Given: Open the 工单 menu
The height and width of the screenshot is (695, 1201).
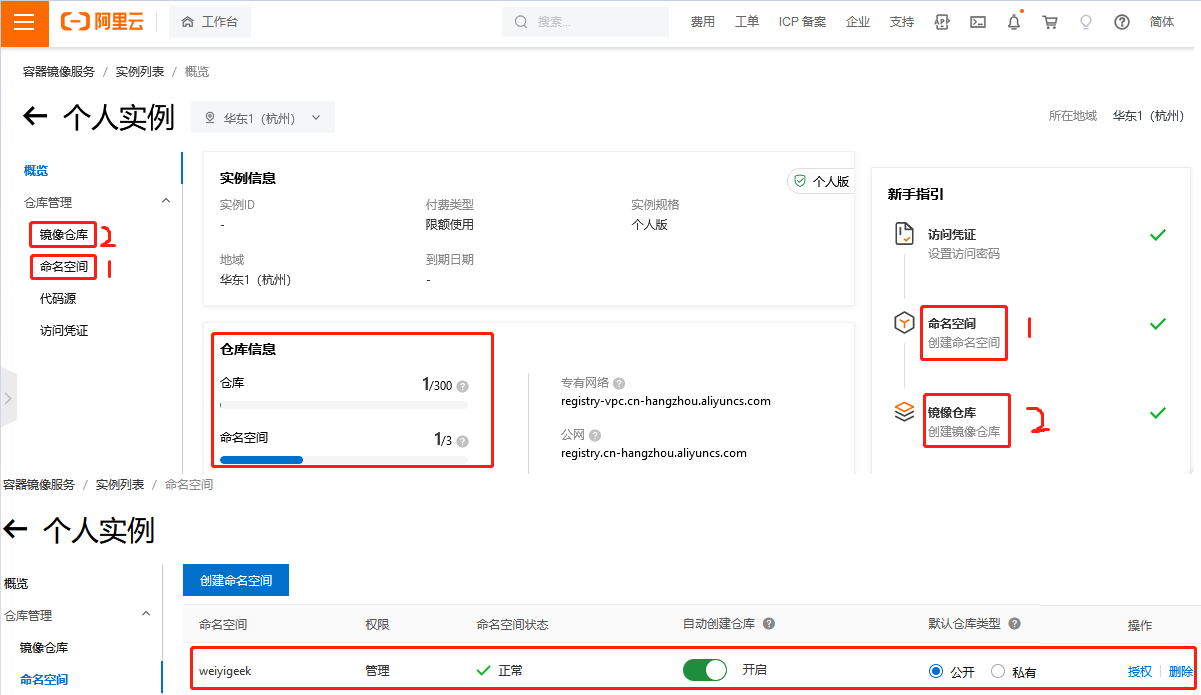Looking at the screenshot, I should [747, 22].
